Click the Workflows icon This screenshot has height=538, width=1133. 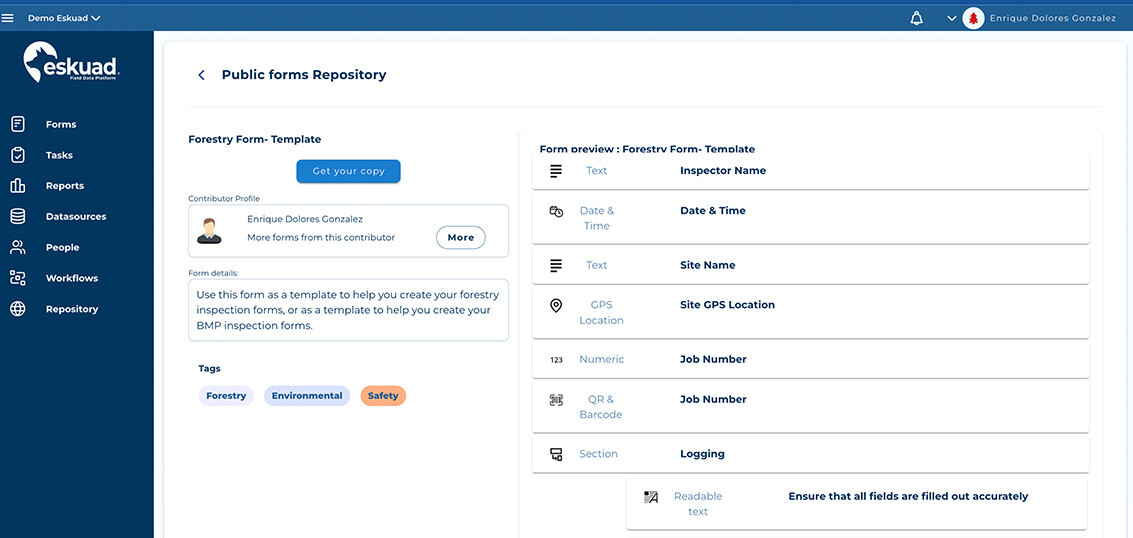[x=18, y=278]
